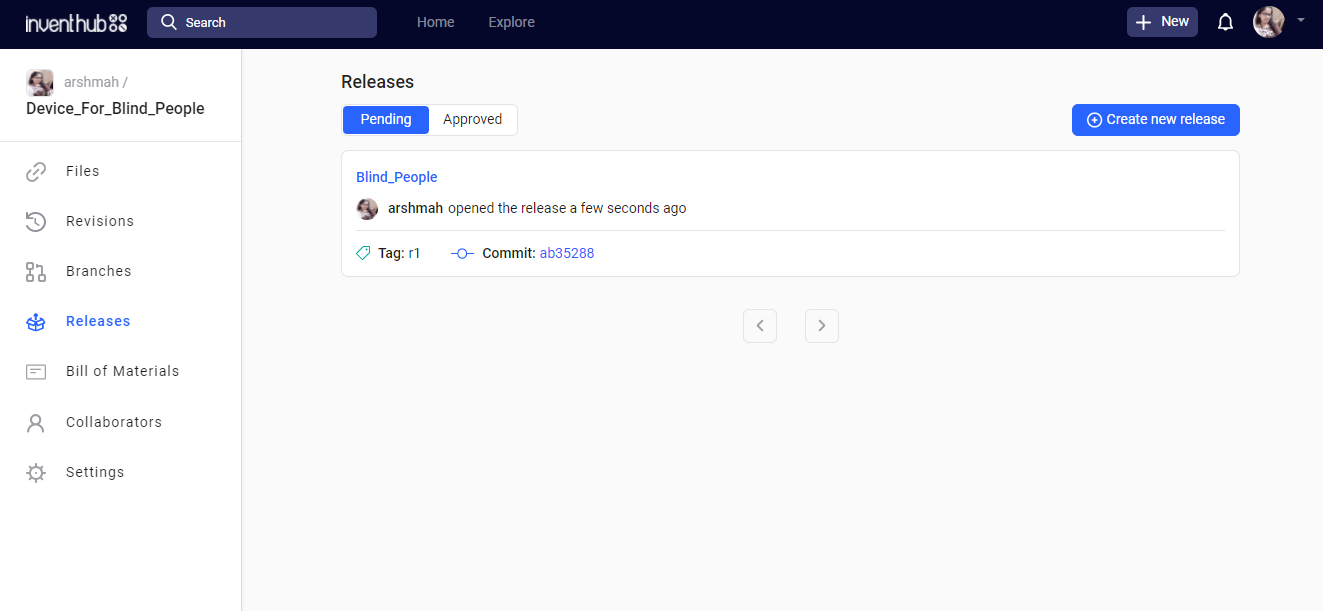
Task: Click Create new release button
Action: [1156, 119]
